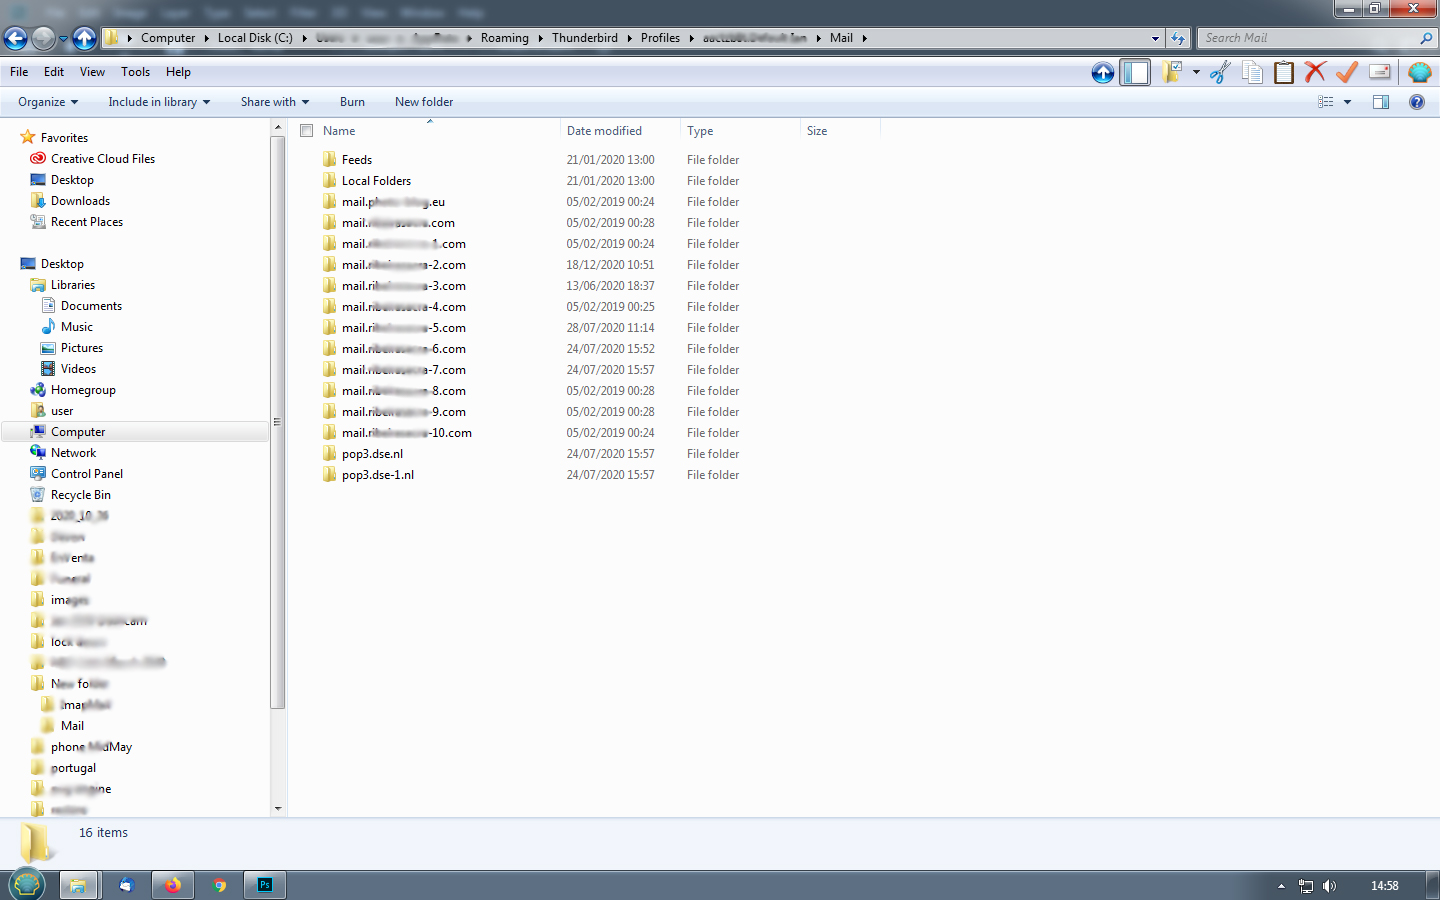Open the Classic Shell settings shell icon
Image resolution: width=1440 pixels, height=900 pixels.
[1420, 72]
